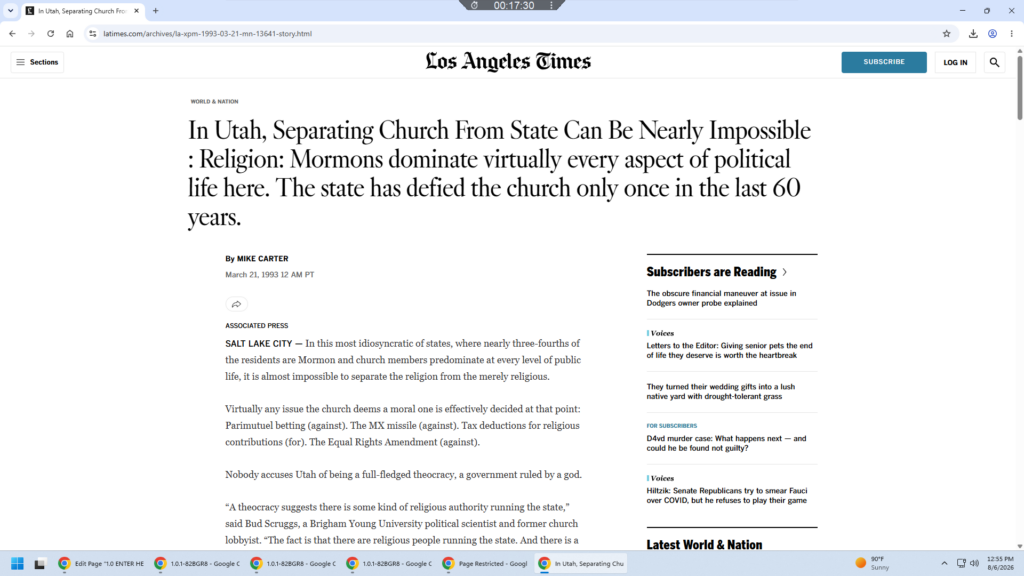
Task: Open the taskbar clock and date
Action: pyautogui.click(x=1000, y=563)
